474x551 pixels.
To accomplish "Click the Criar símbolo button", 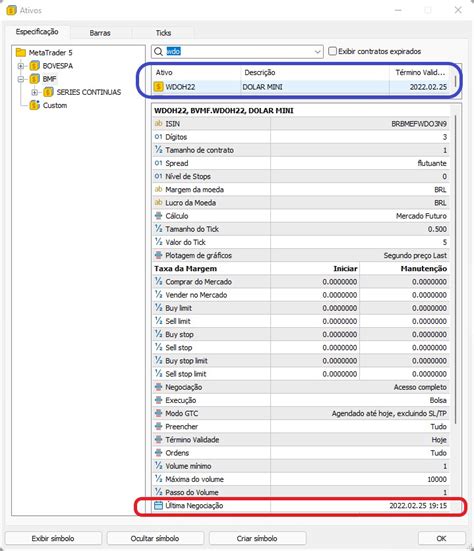I will [257, 538].
